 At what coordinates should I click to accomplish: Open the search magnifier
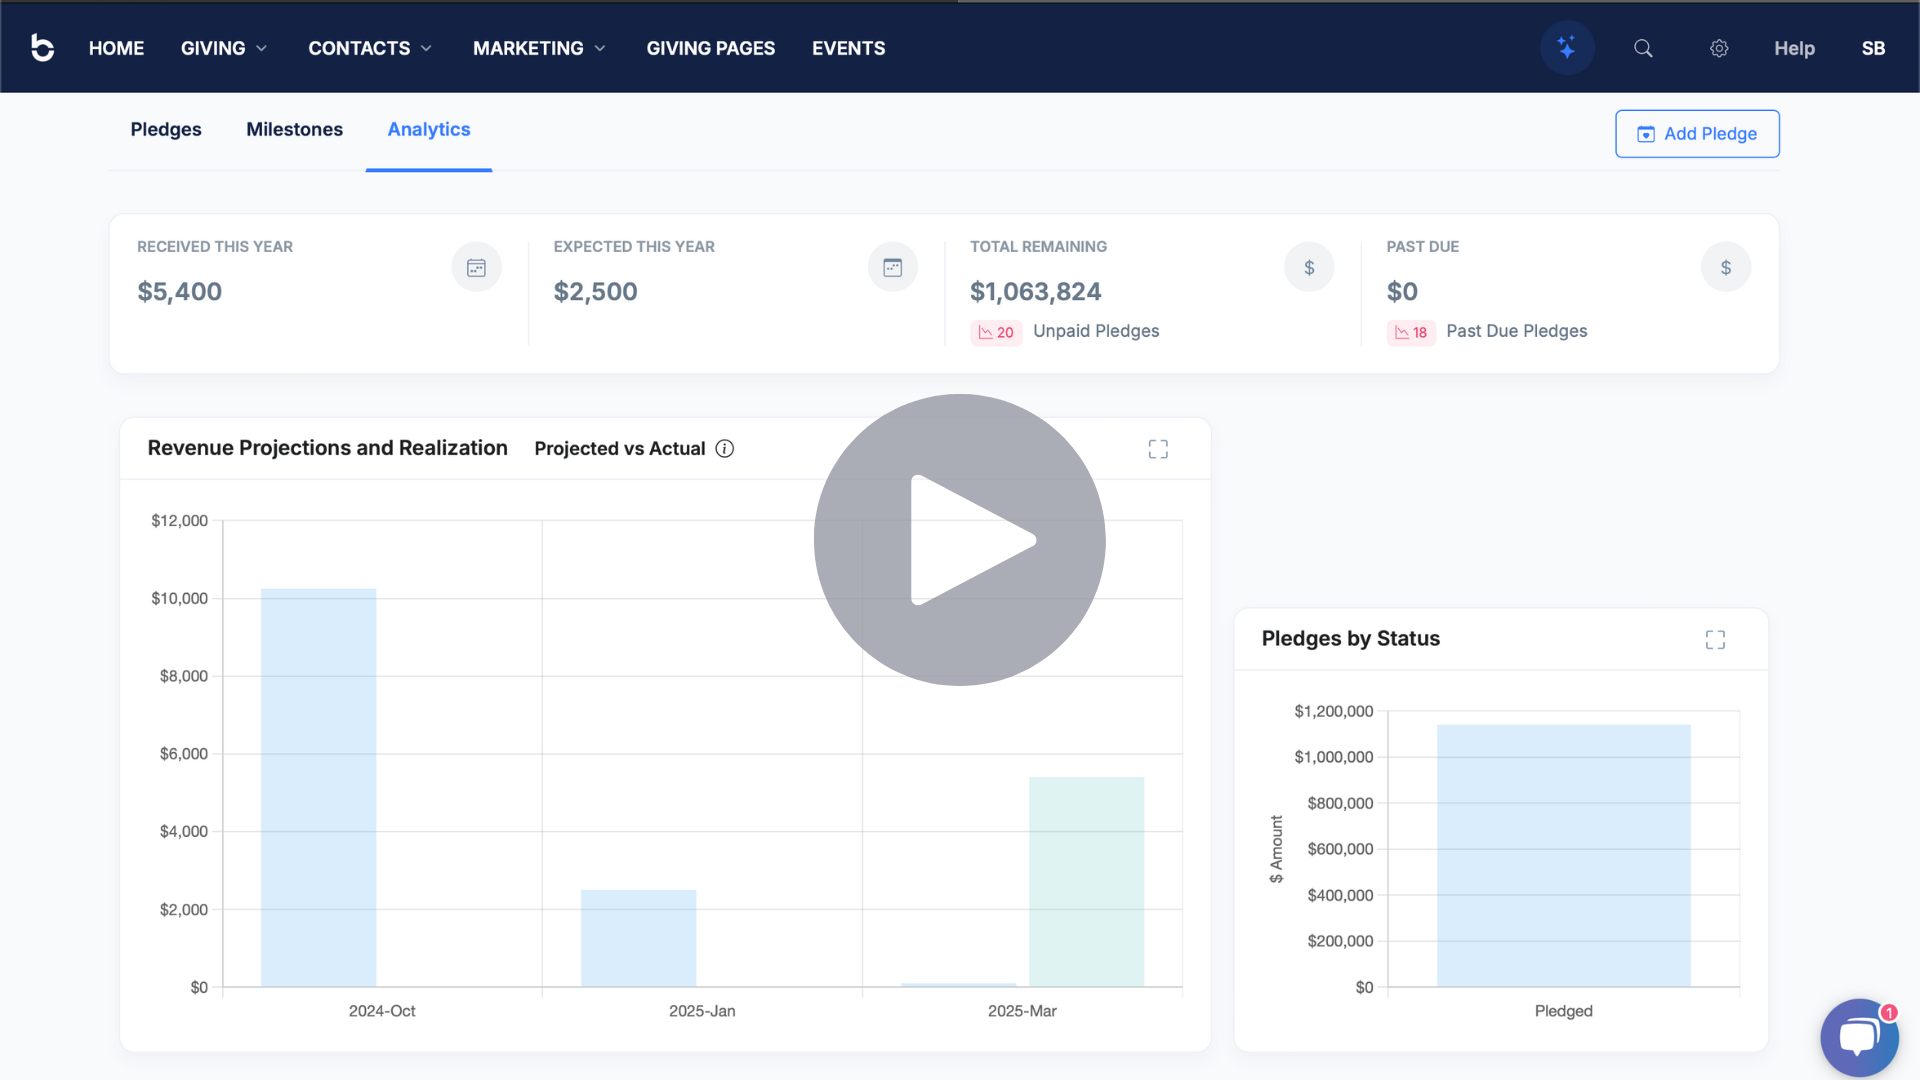point(1643,48)
